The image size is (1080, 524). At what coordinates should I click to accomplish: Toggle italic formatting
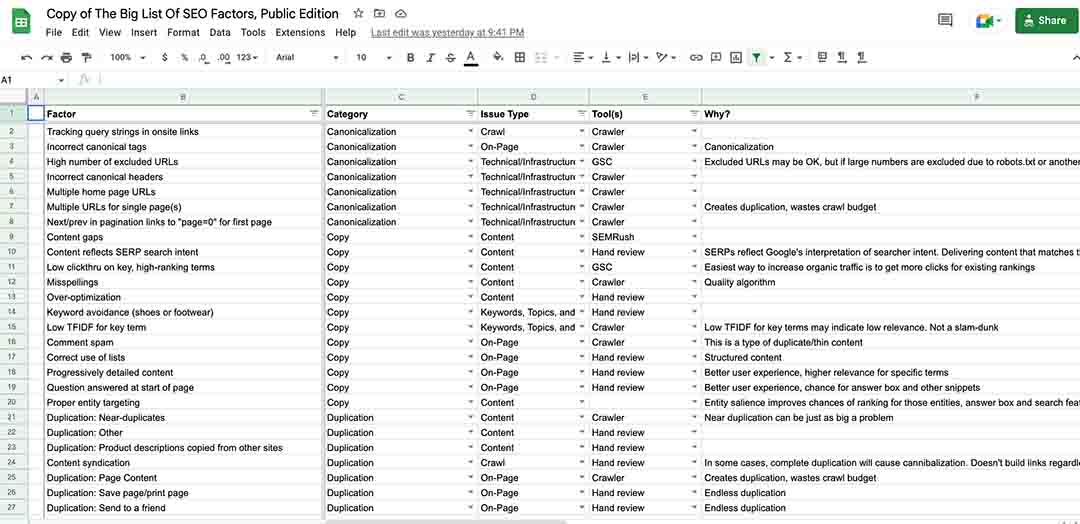(430, 58)
